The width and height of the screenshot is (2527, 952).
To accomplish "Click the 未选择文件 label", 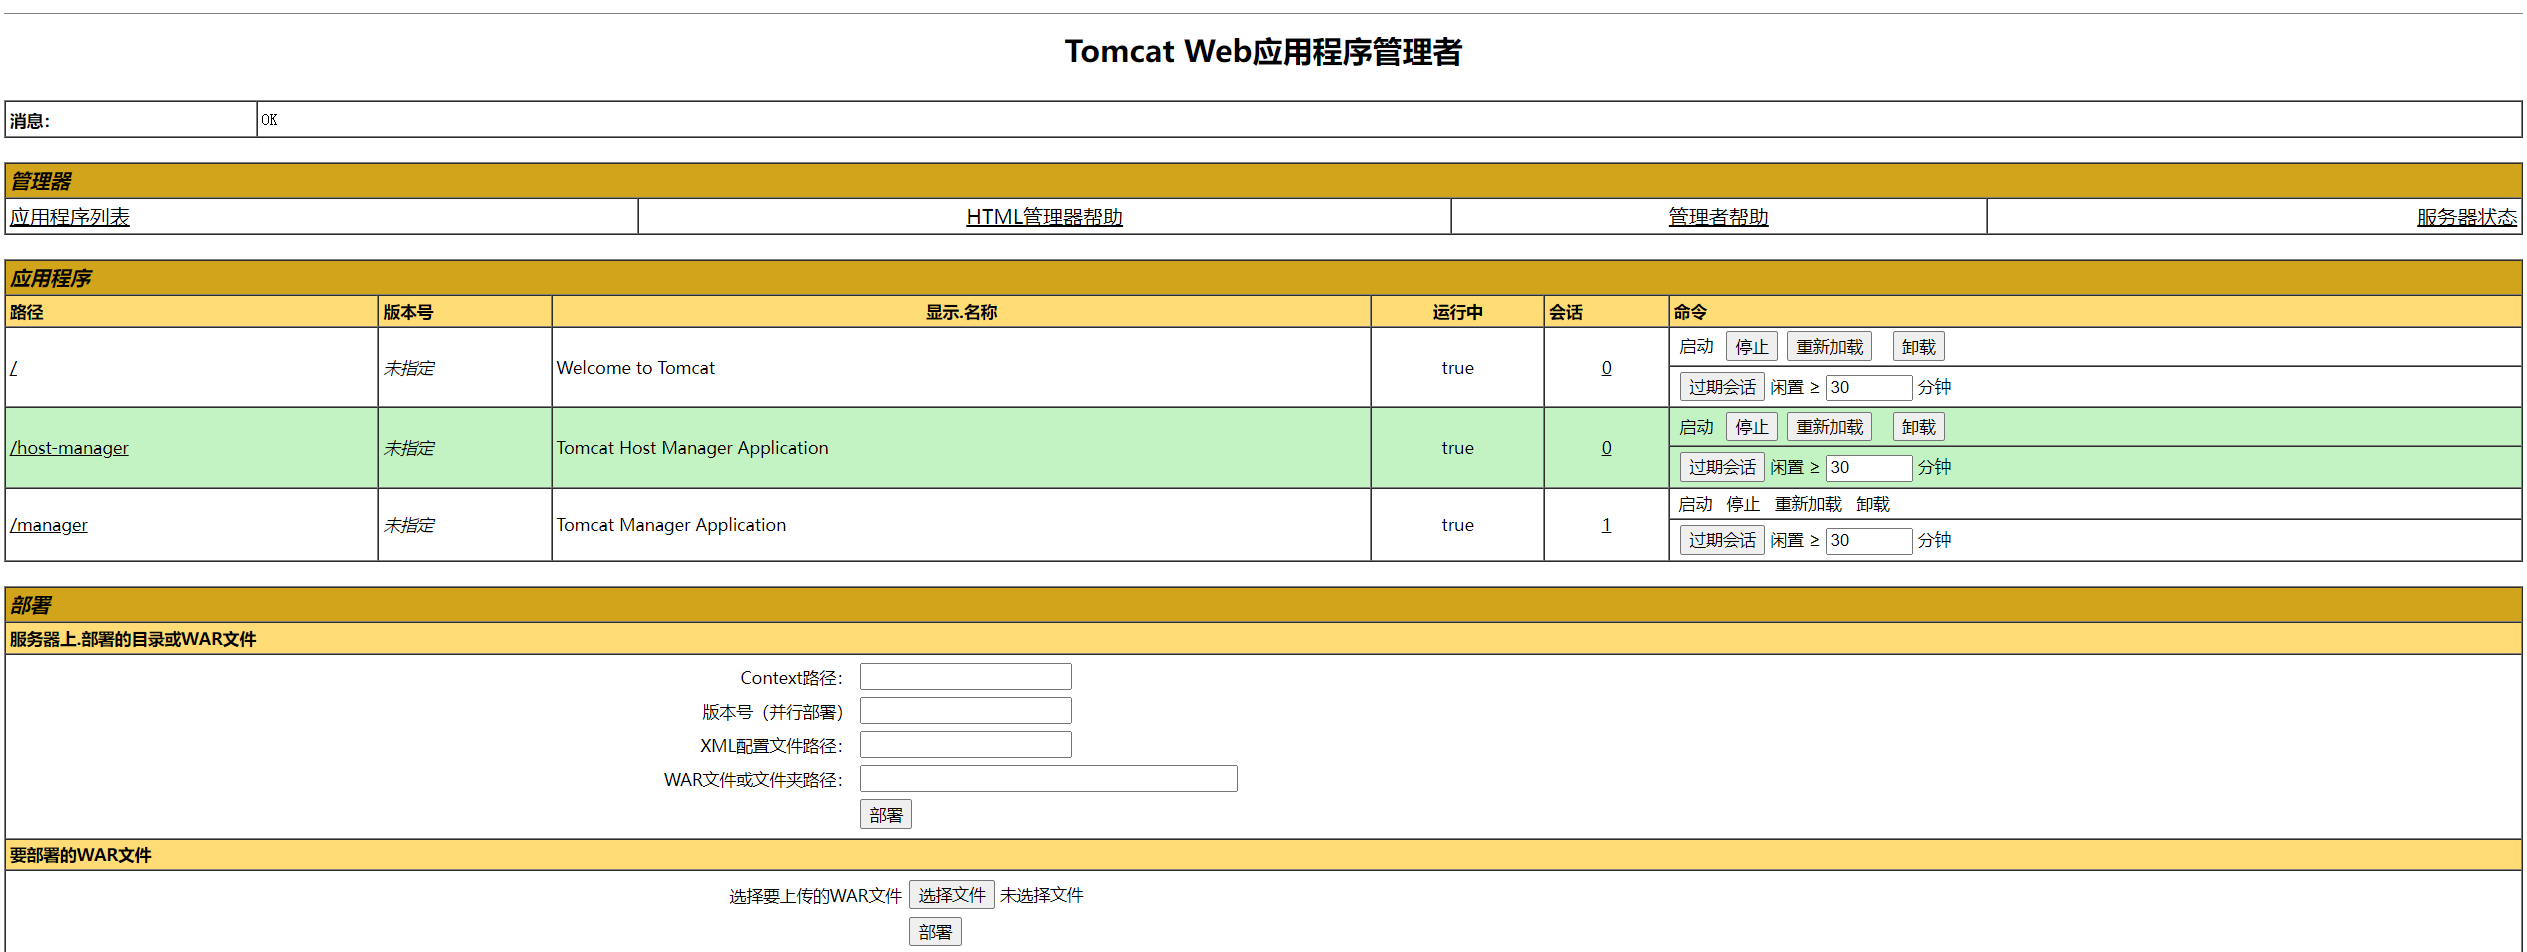I will tap(1041, 895).
